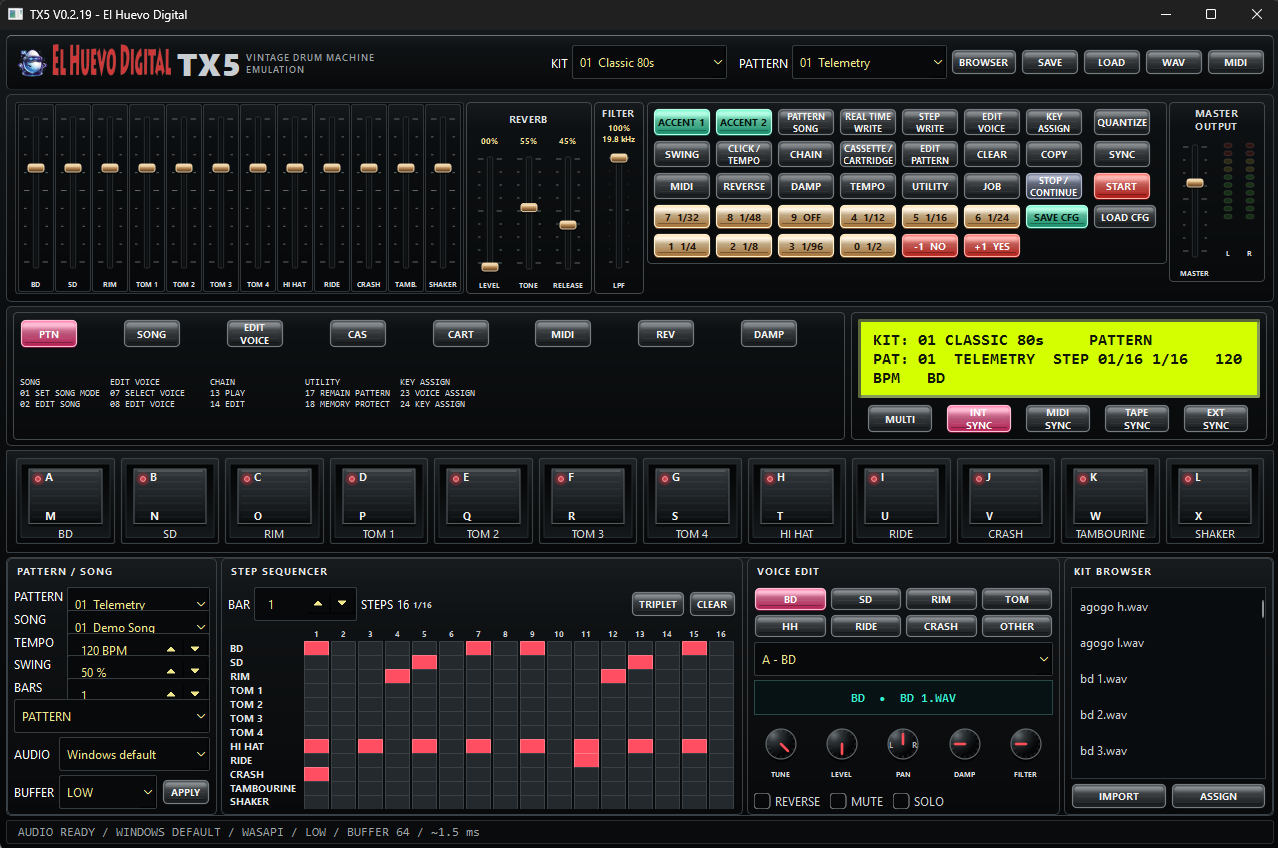Click the reverb TONE slider

529,207
